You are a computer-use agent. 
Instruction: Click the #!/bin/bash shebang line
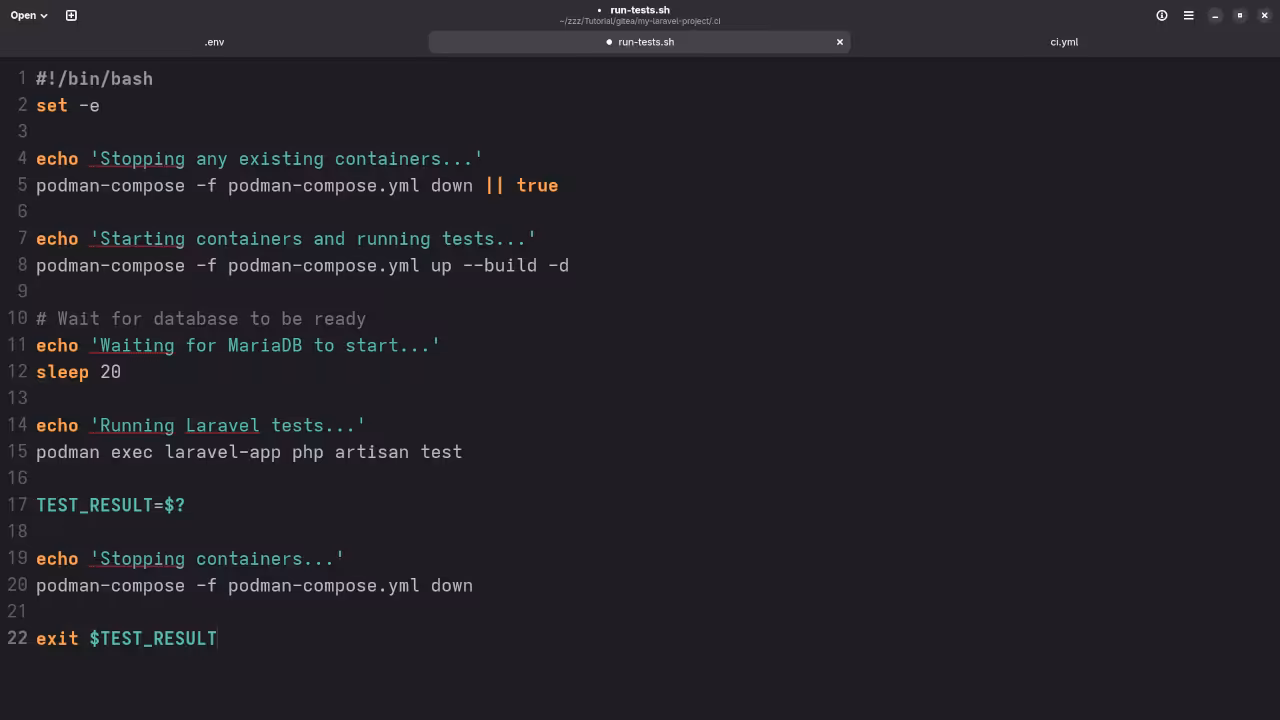click(94, 78)
